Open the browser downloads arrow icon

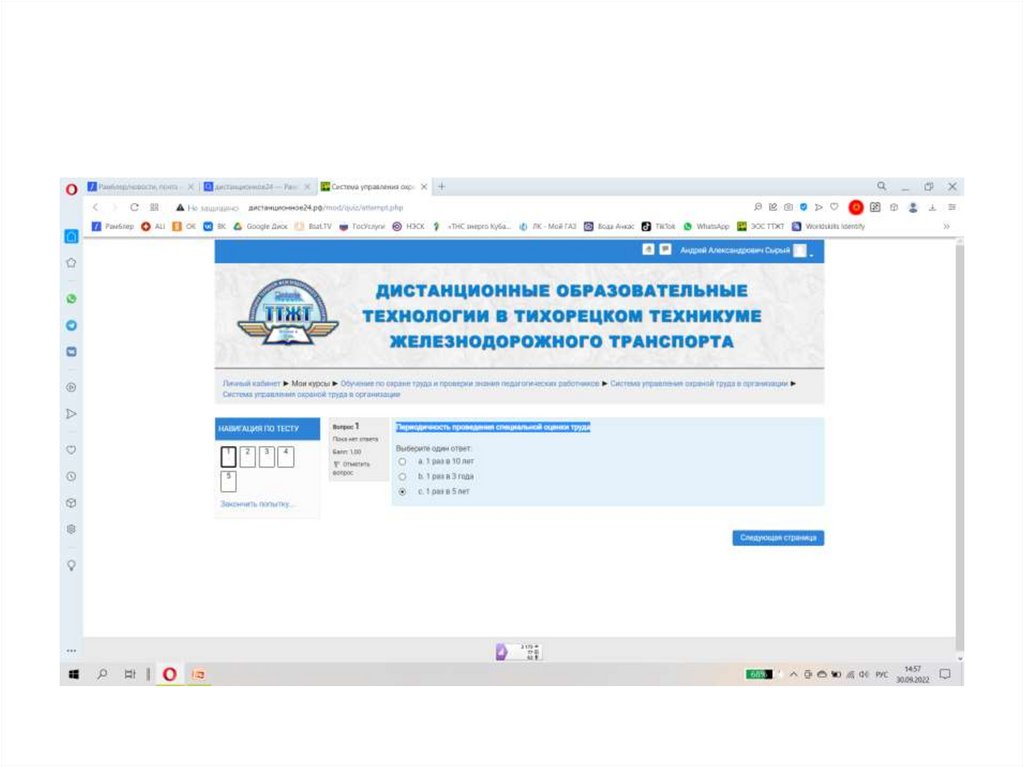coord(932,207)
